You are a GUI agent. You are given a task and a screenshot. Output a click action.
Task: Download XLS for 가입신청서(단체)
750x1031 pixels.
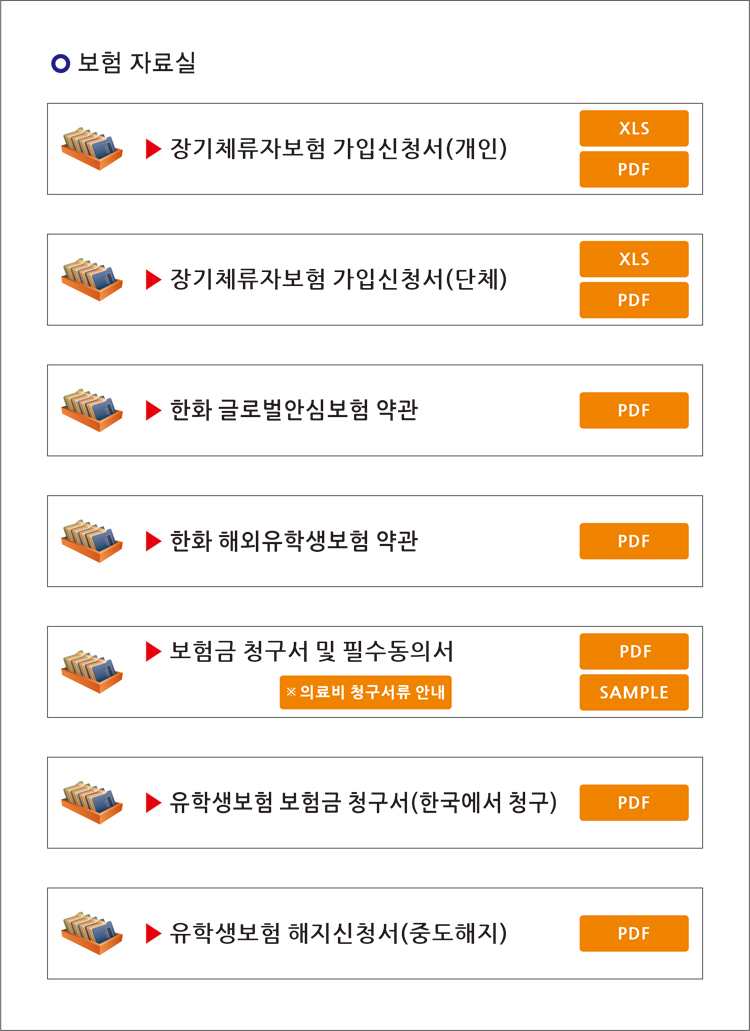click(x=634, y=259)
